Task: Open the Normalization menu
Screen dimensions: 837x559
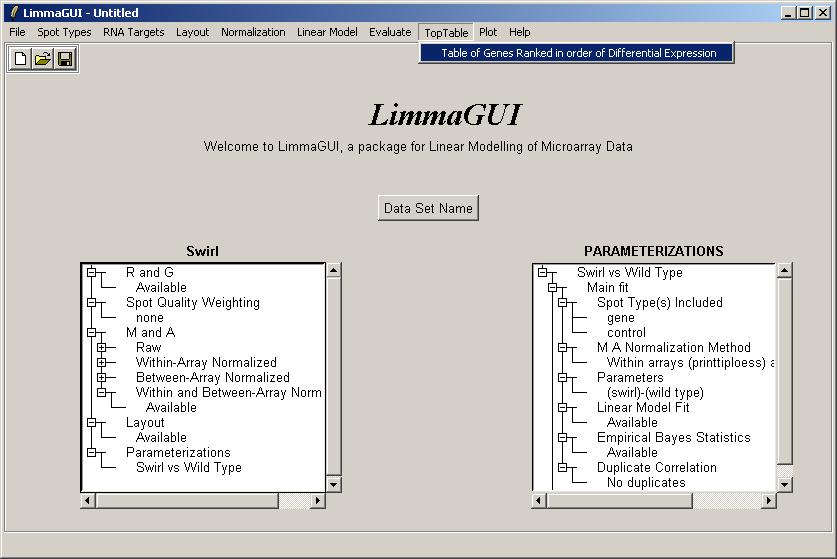Action: [x=253, y=32]
